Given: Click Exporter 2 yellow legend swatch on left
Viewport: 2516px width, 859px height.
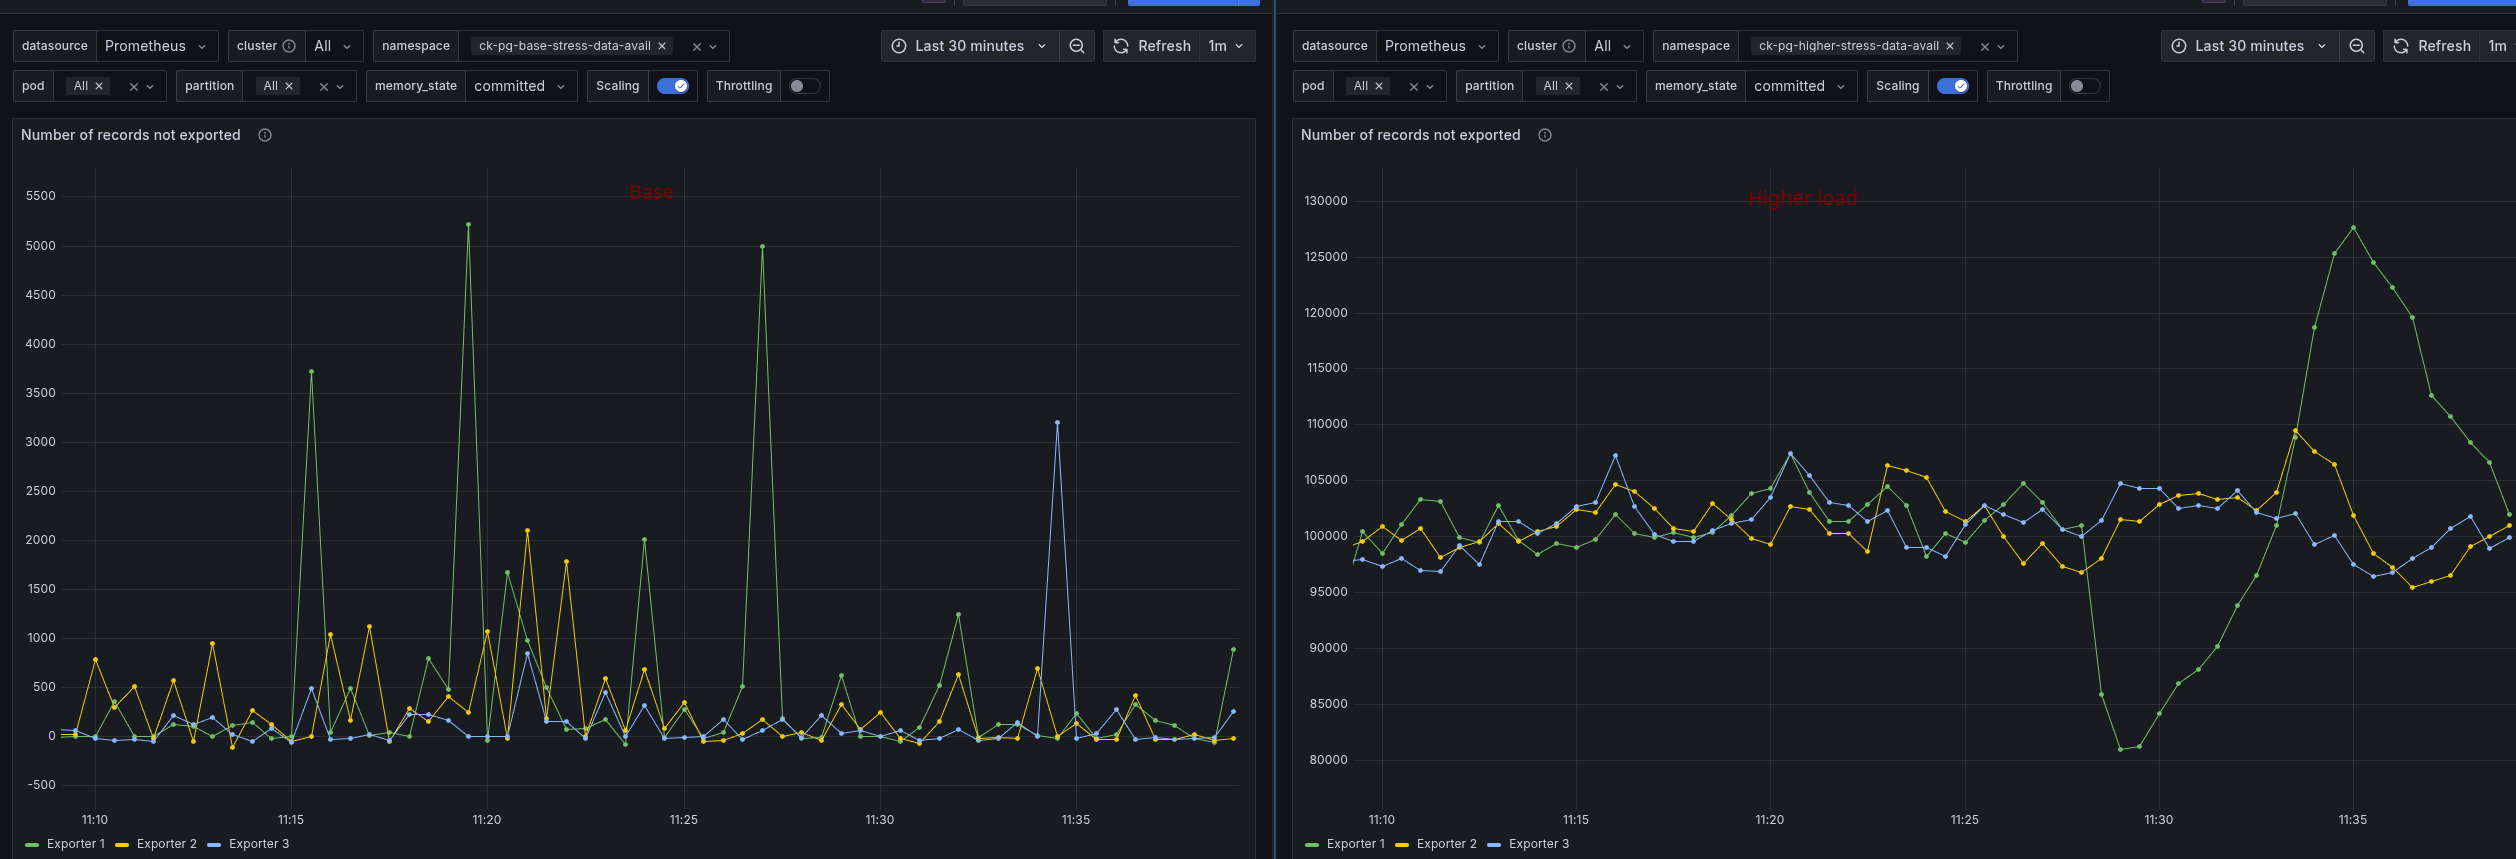Looking at the screenshot, I should pos(122,845).
